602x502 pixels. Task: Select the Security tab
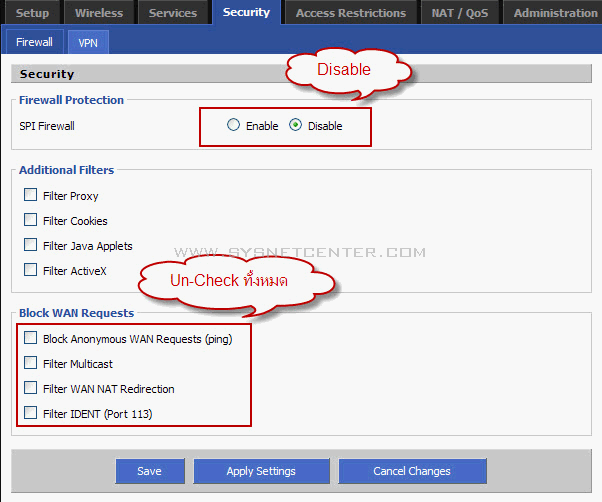[x=246, y=12]
